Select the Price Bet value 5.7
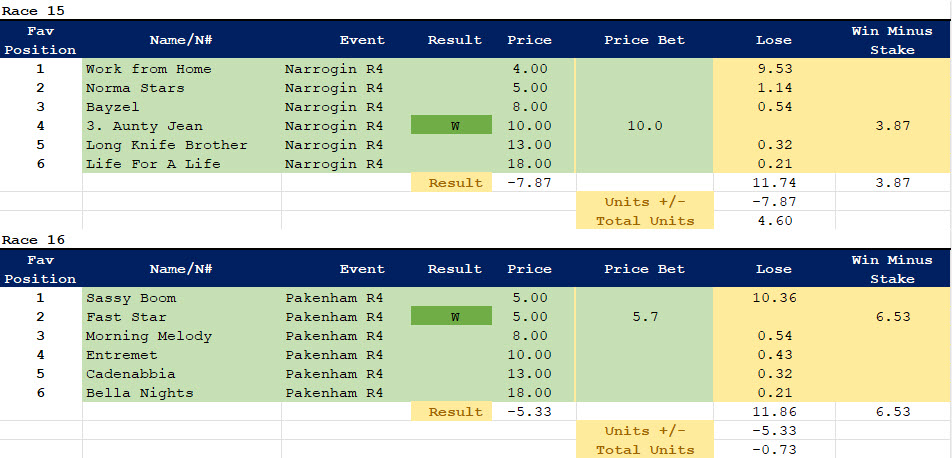Image resolution: width=952 pixels, height=458 pixels. pyautogui.click(x=644, y=317)
